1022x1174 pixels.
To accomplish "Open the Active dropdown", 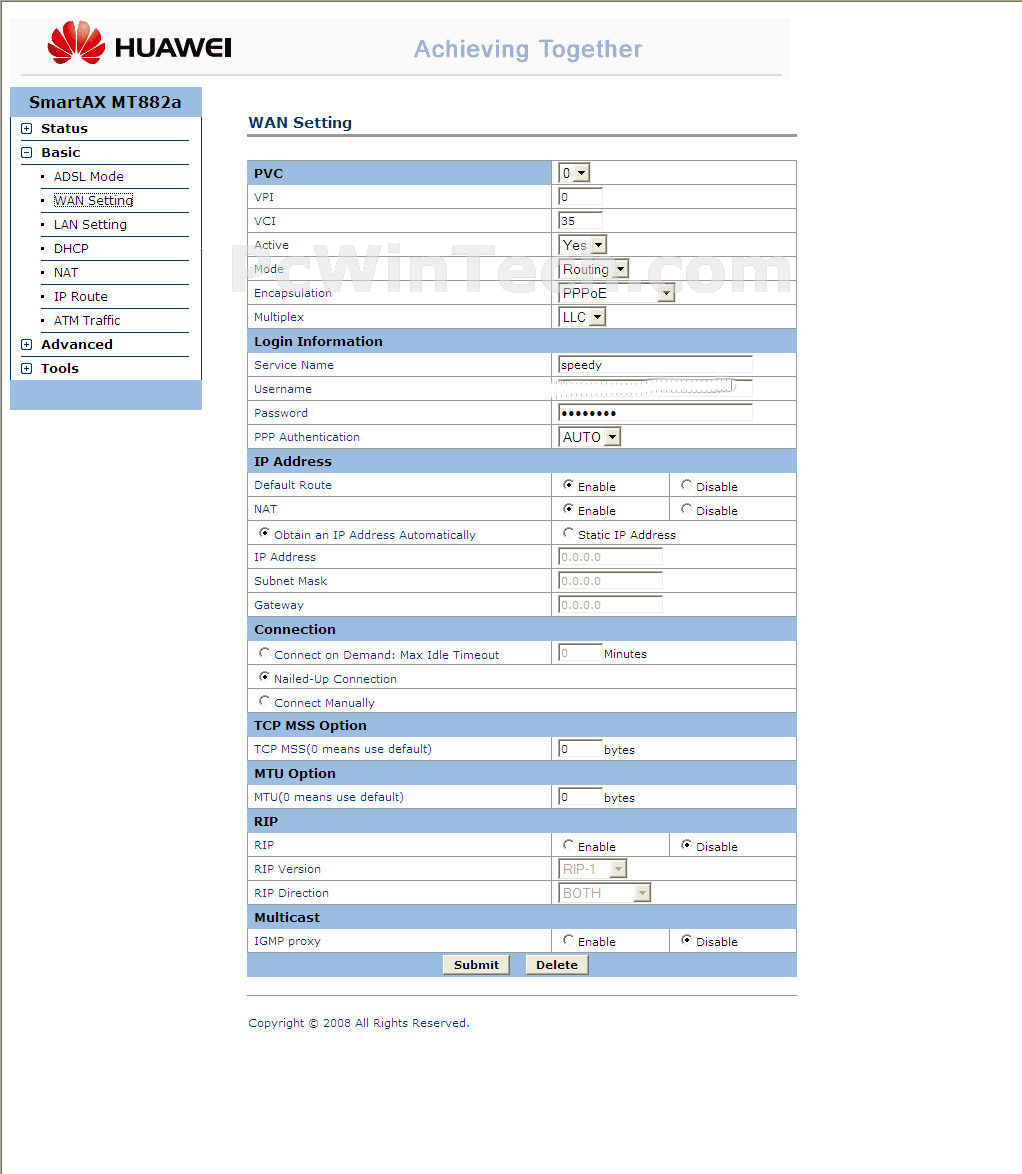I will (583, 245).
